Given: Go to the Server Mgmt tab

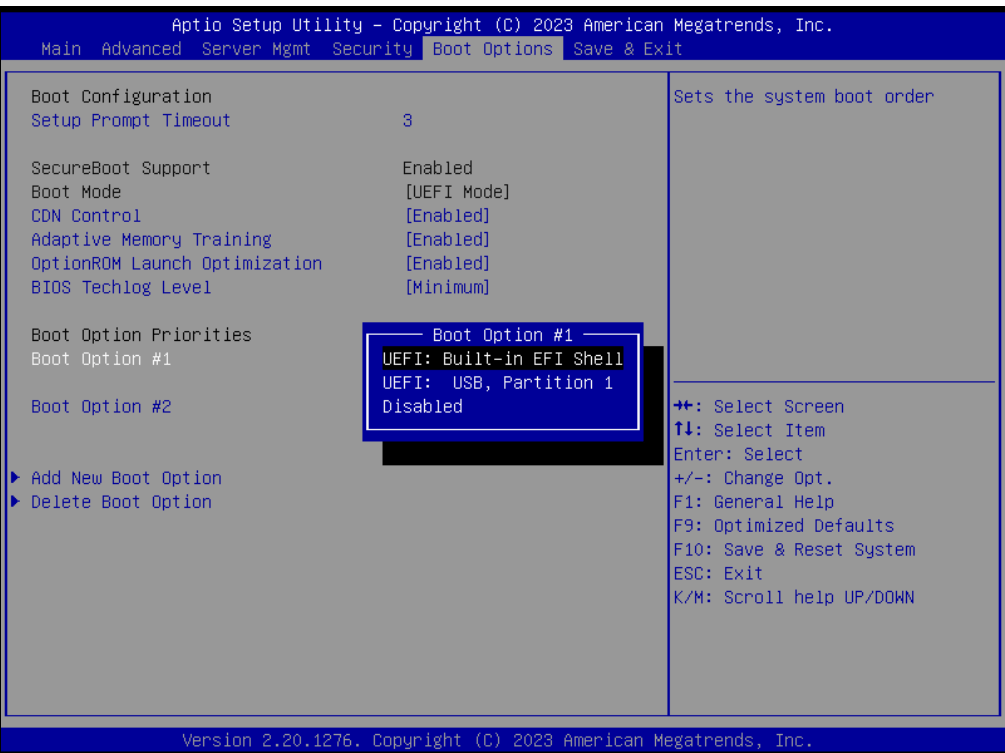Looking at the screenshot, I should [x=256, y=49].
